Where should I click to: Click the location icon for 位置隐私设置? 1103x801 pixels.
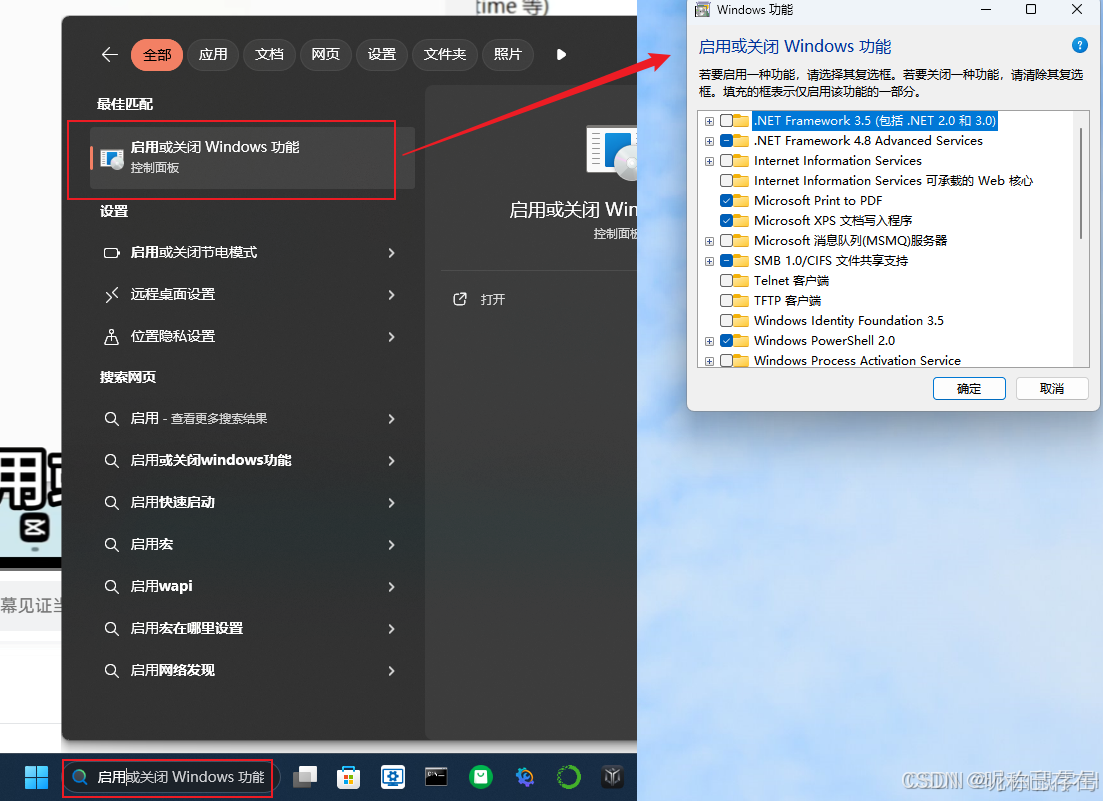(x=111, y=337)
